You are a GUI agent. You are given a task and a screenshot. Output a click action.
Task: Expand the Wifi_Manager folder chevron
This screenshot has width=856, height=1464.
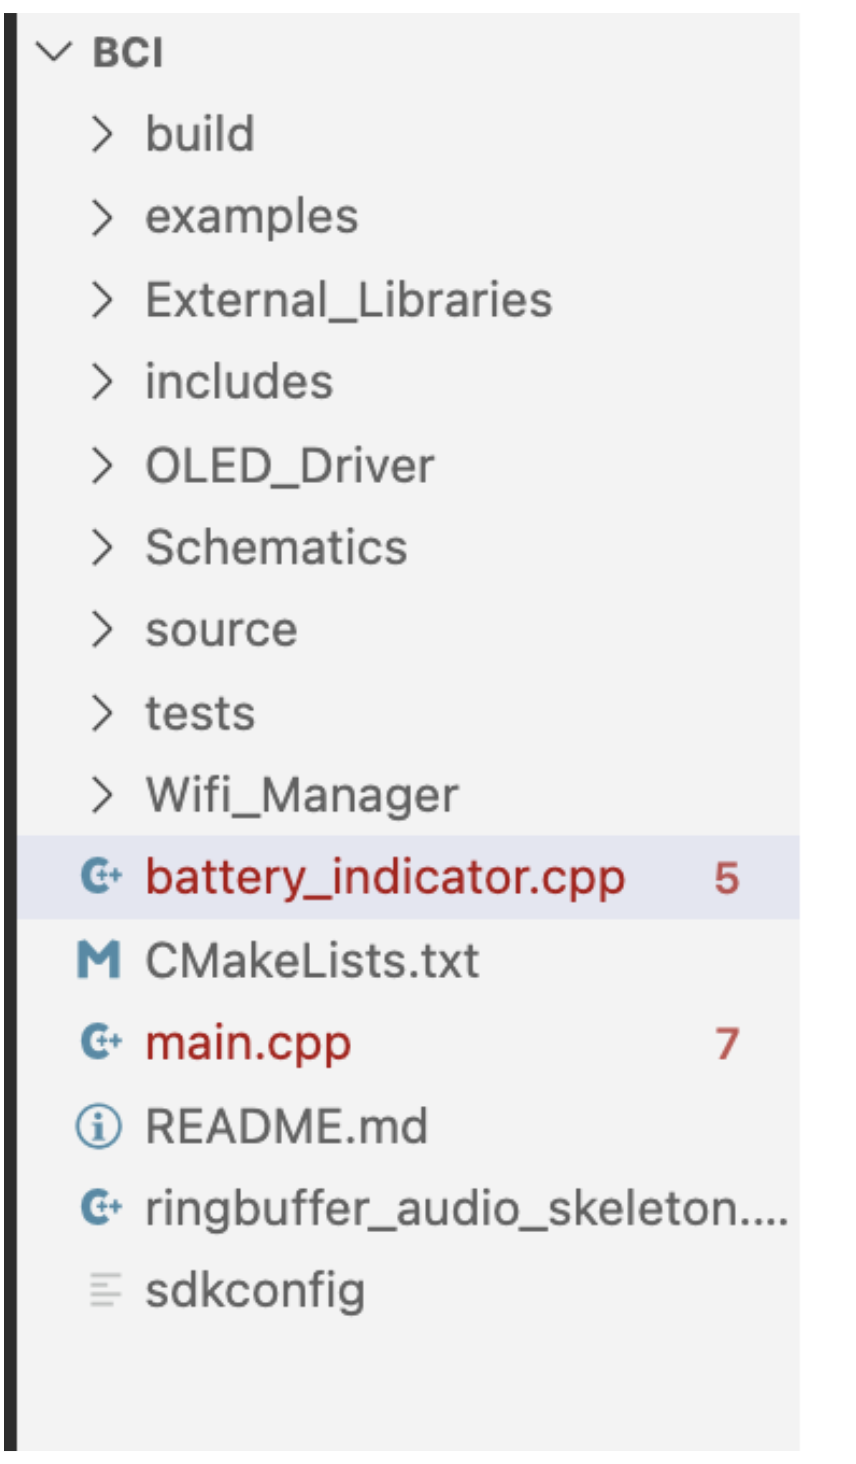(102, 795)
